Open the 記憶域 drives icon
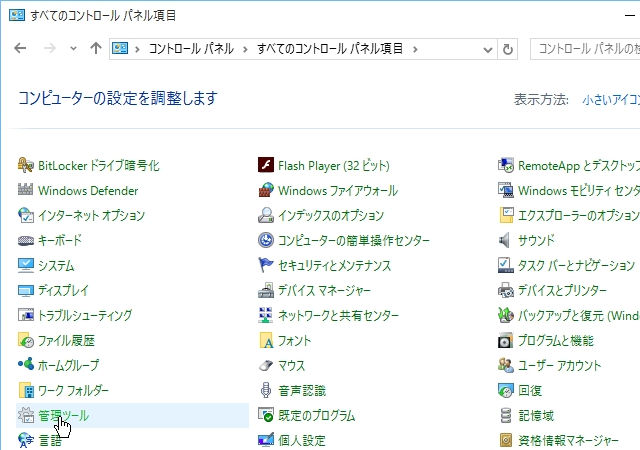Image resolution: width=640 pixels, height=450 pixels. (506, 415)
